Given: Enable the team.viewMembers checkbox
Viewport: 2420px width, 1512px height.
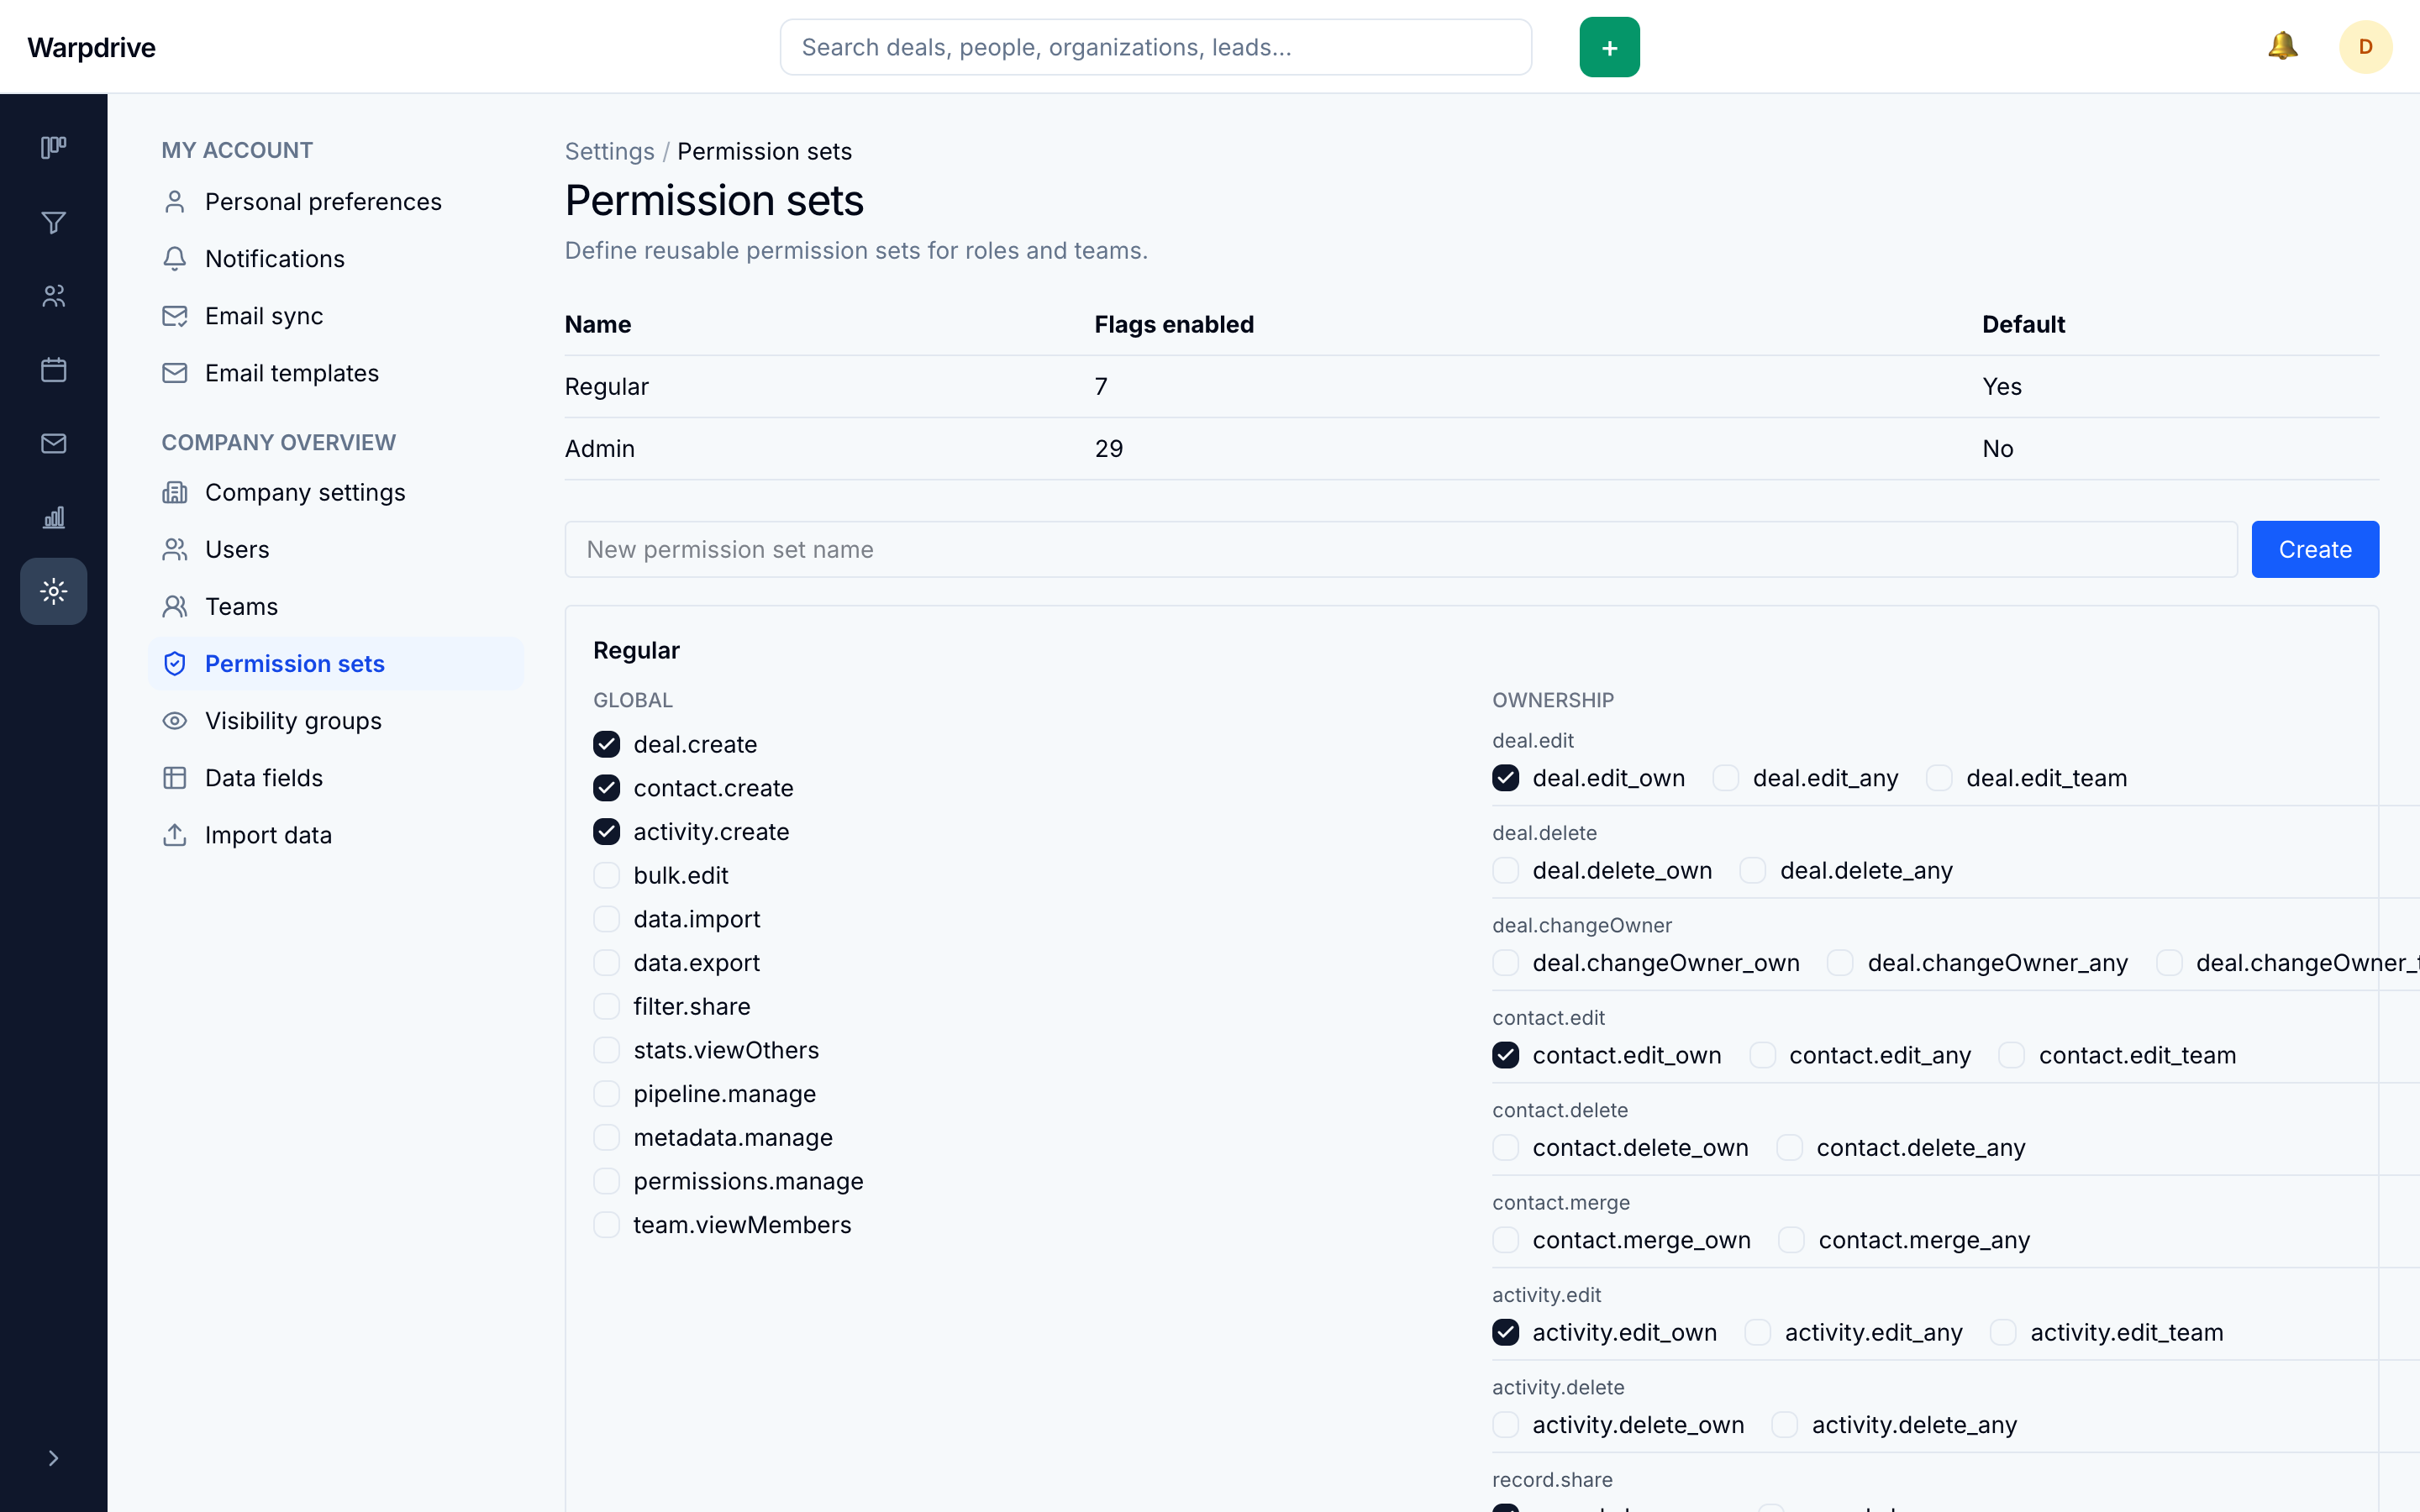Looking at the screenshot, I should [x=606, y=1225].
